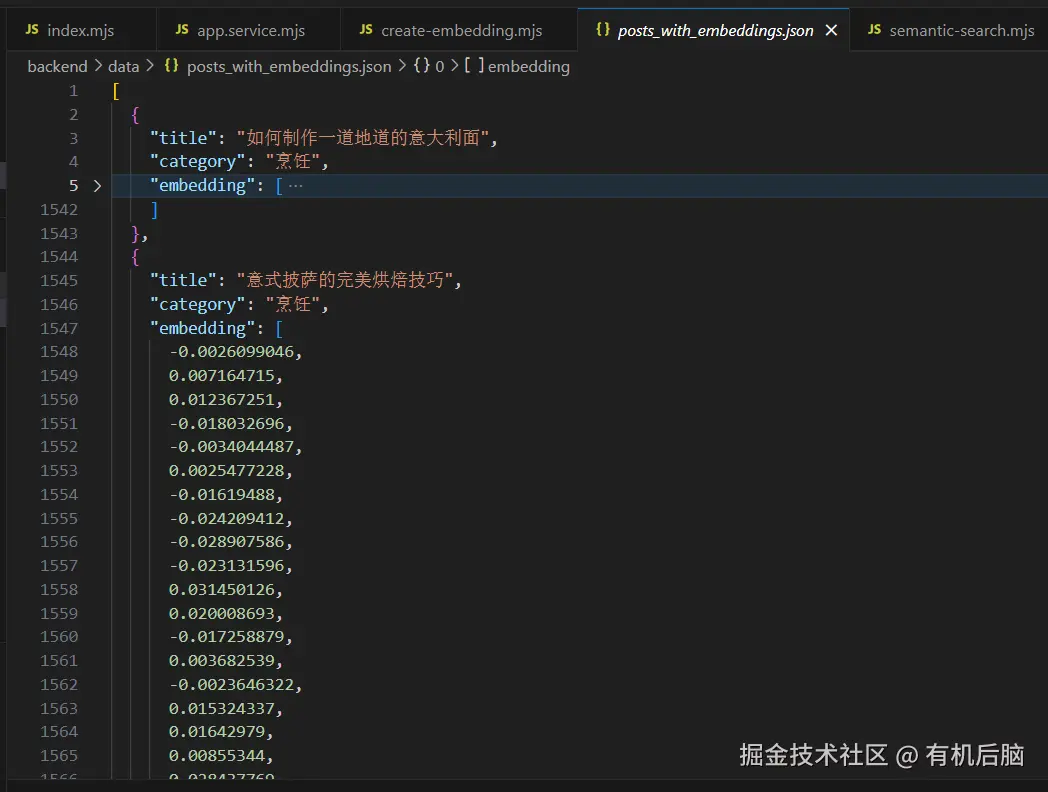Click line number 1547 in the gutter
Viewport: 1048px width, 792px height.
[x=59, y=328]
